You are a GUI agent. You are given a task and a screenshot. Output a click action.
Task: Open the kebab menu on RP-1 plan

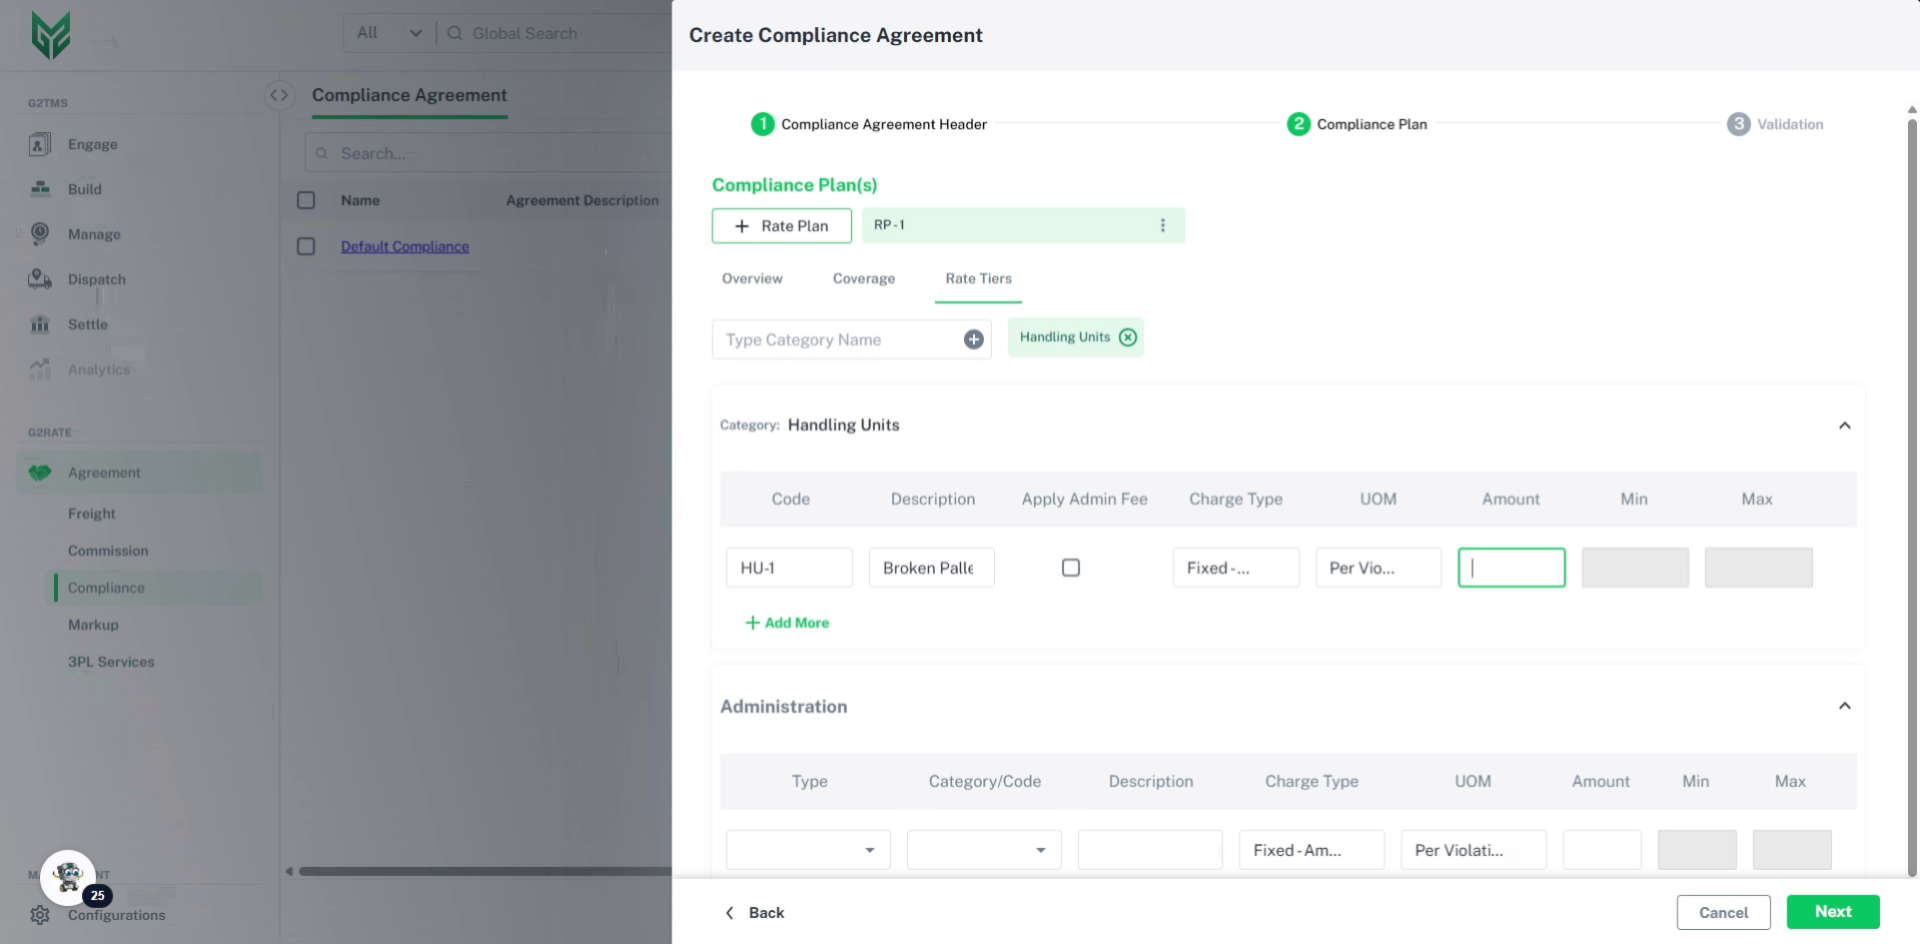click(1162, 225)
